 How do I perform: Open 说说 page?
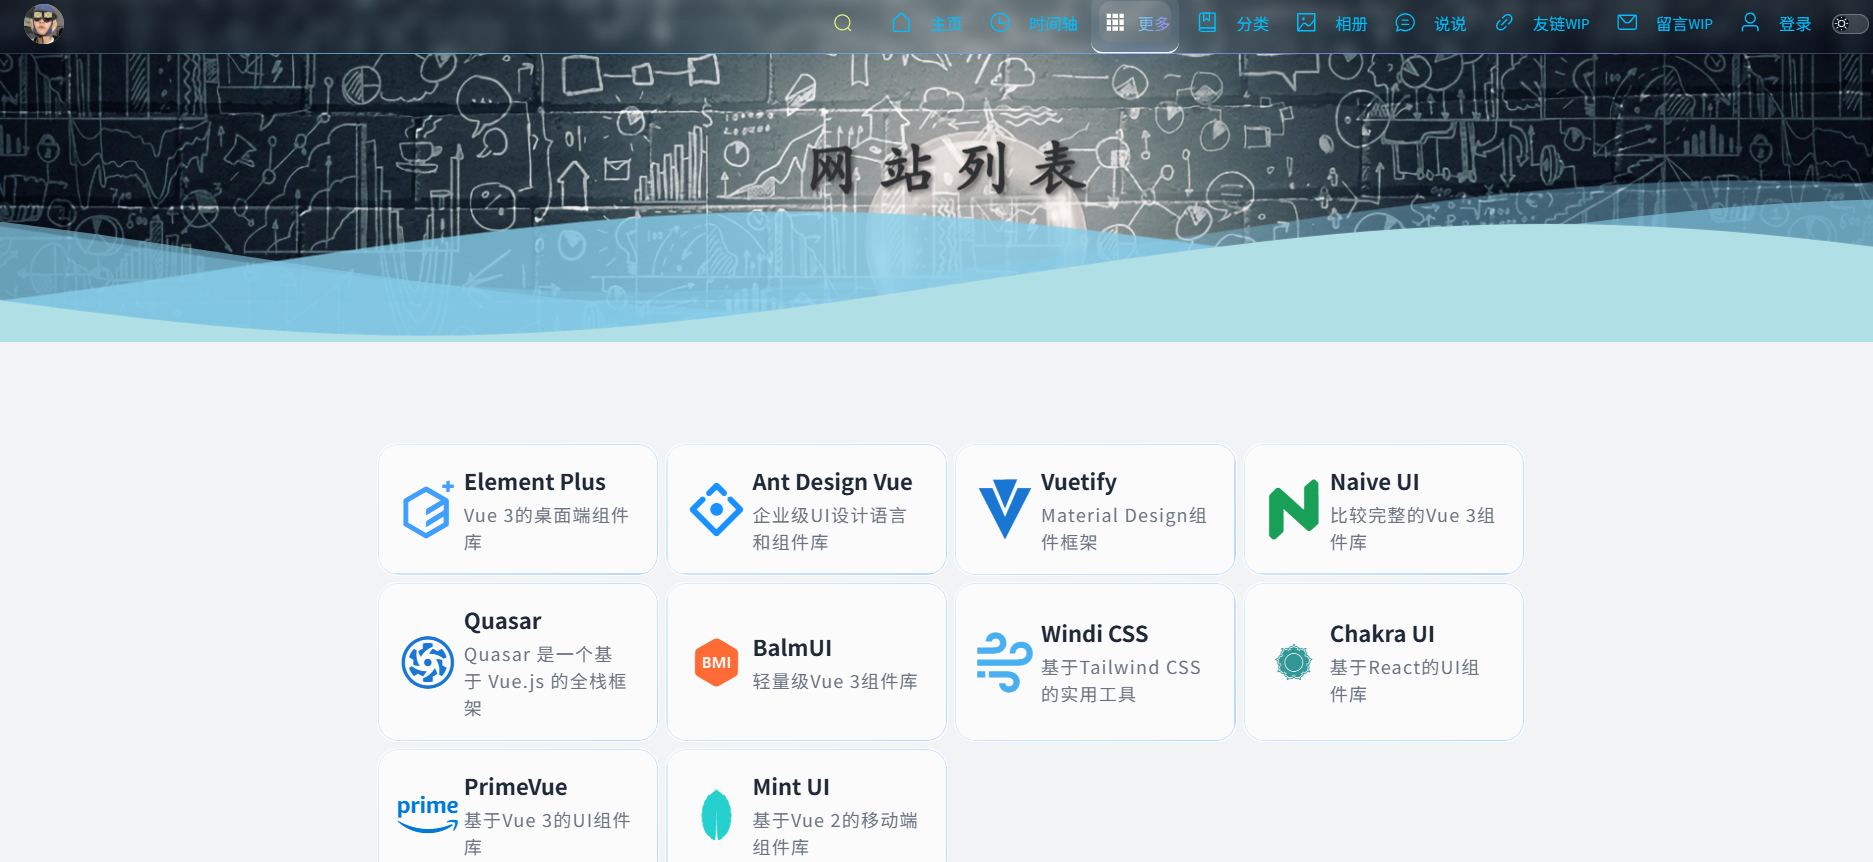(x=1450, y=24)
